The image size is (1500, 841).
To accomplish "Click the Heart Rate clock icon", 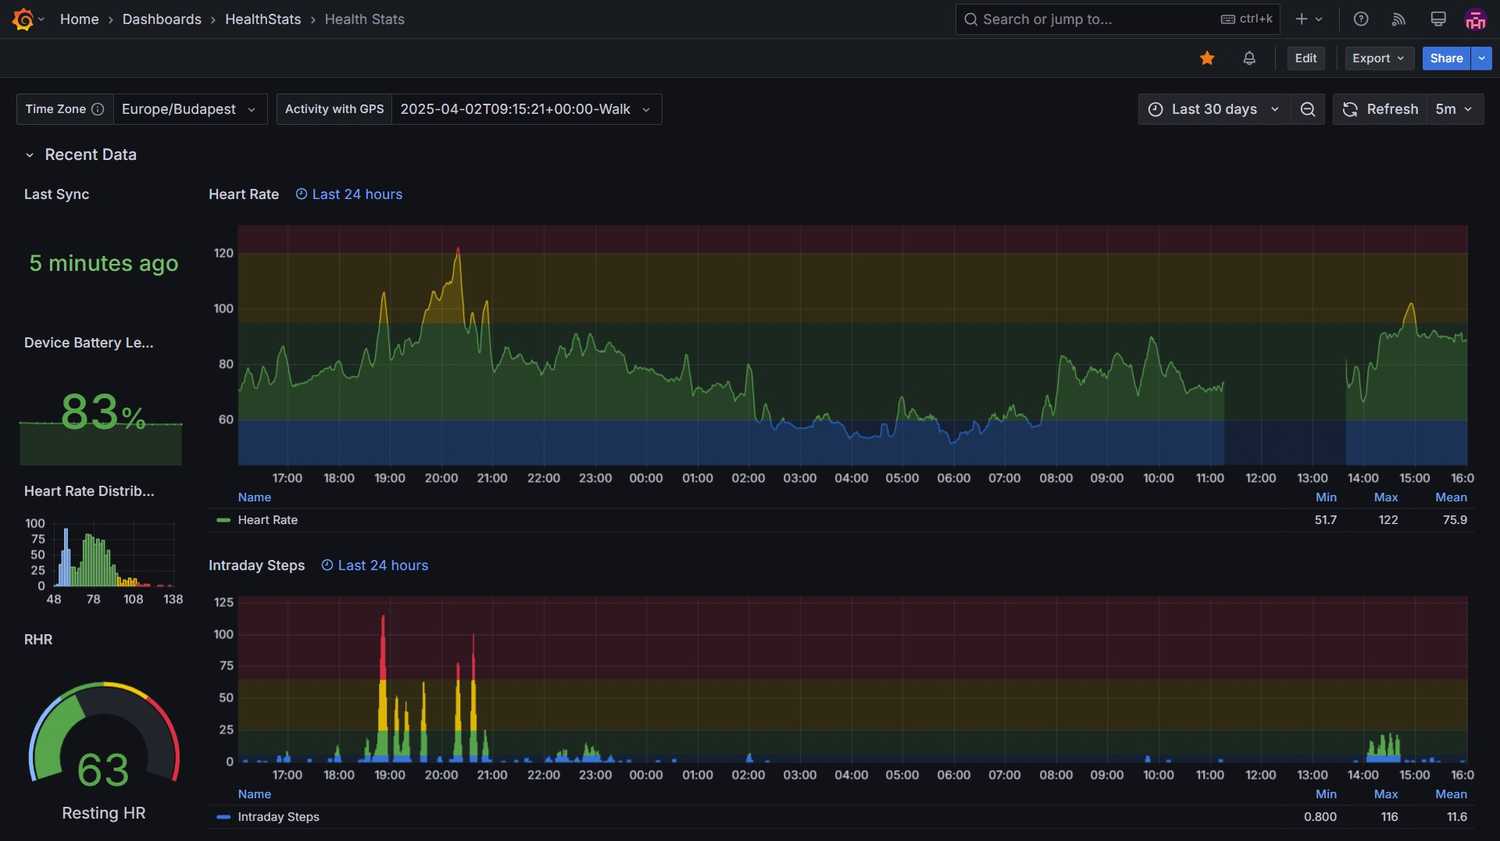I will 301,194.
